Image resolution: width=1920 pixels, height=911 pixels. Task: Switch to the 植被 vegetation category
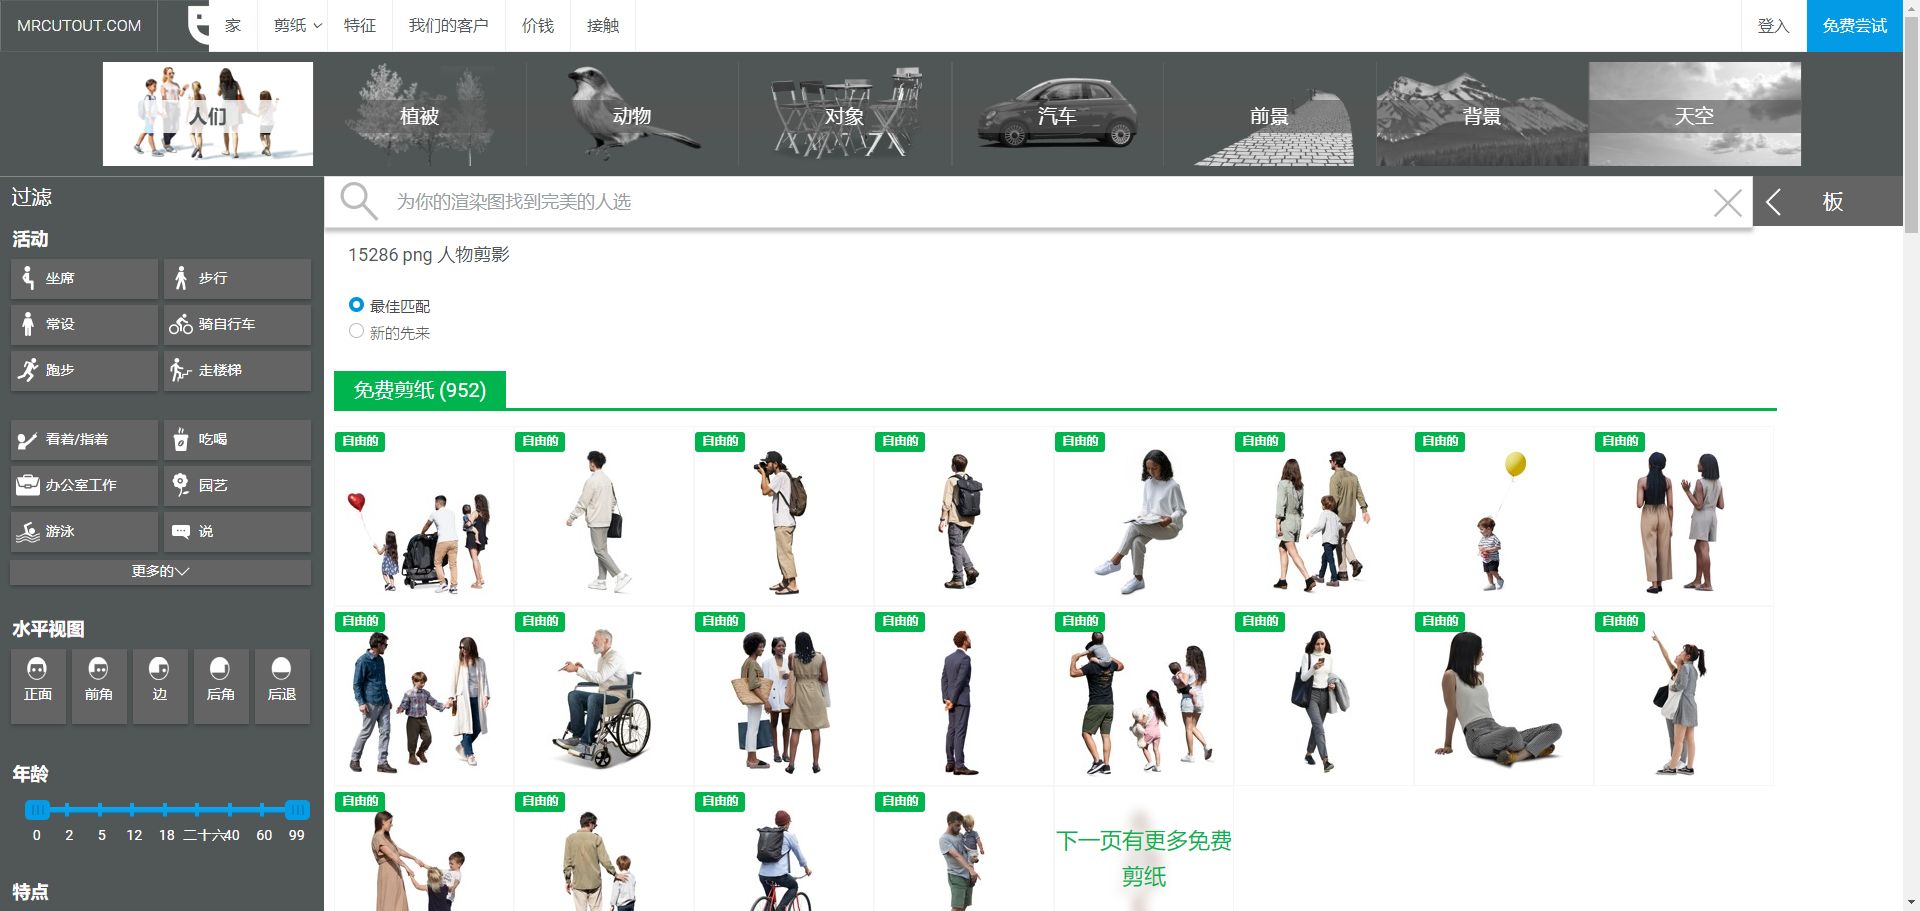click(x=420, y=114)
